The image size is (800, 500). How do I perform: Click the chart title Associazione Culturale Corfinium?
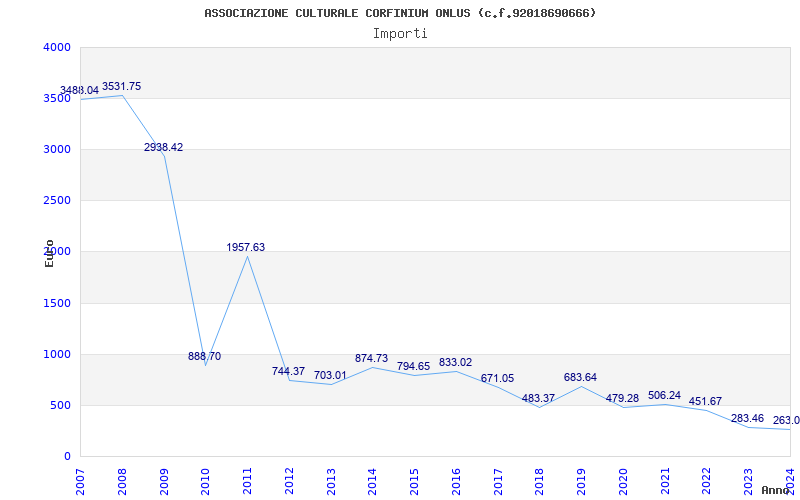(x=400, y=13)
